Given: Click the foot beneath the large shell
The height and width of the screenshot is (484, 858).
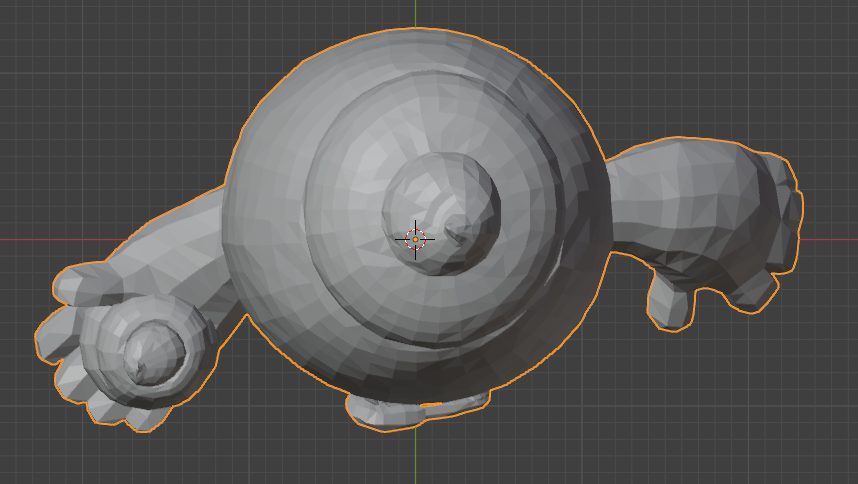Looking at the screenshot, I should coord(416,411).
